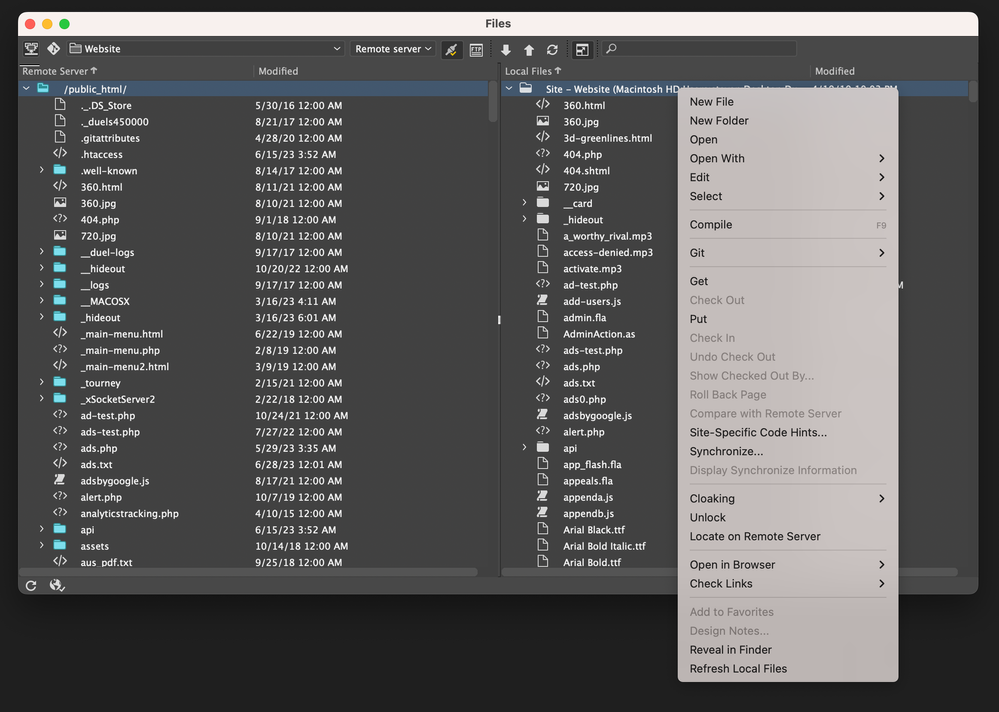Expand the __duel-logs folder

[41, 252]
